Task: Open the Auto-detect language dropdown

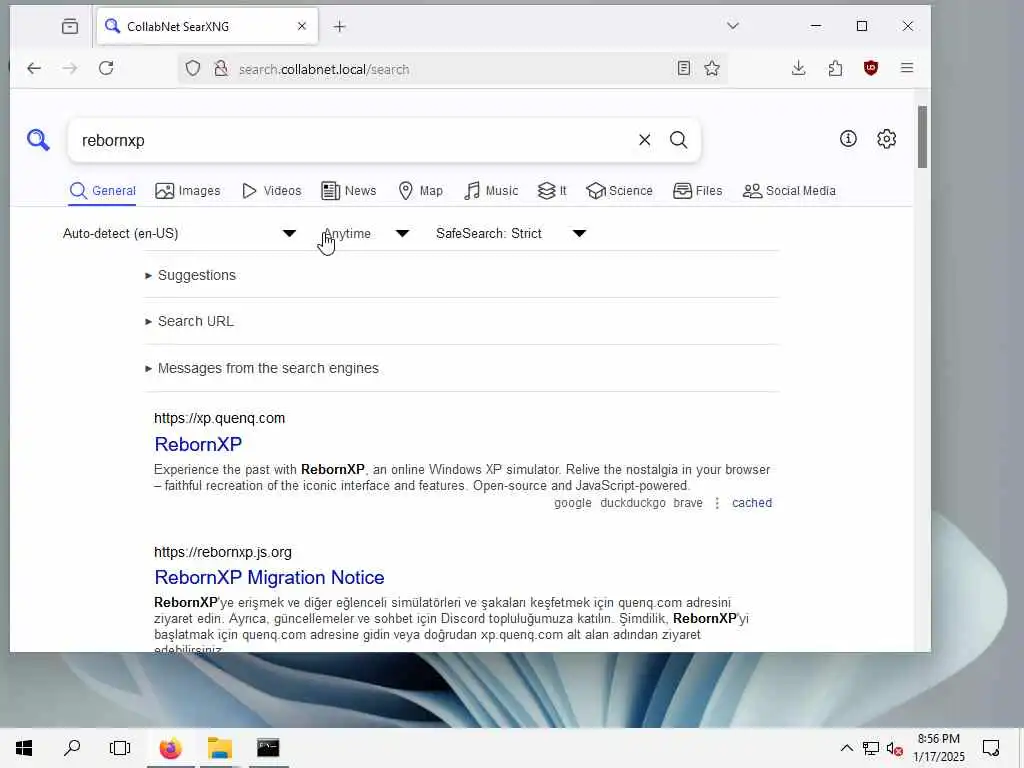Action: click(180, 233)
